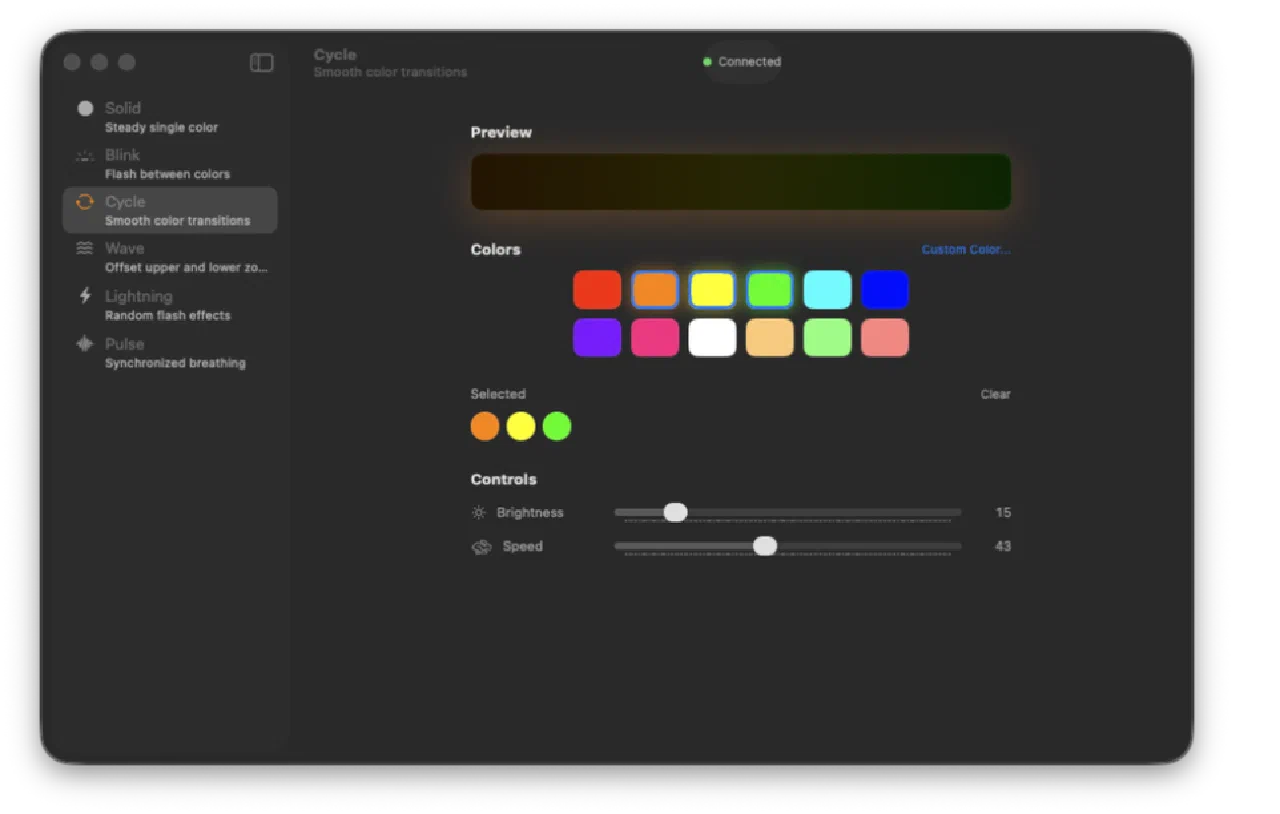Pick the purple color swatch
This screenshot has width=1280, height=814.
pos(597,338)
